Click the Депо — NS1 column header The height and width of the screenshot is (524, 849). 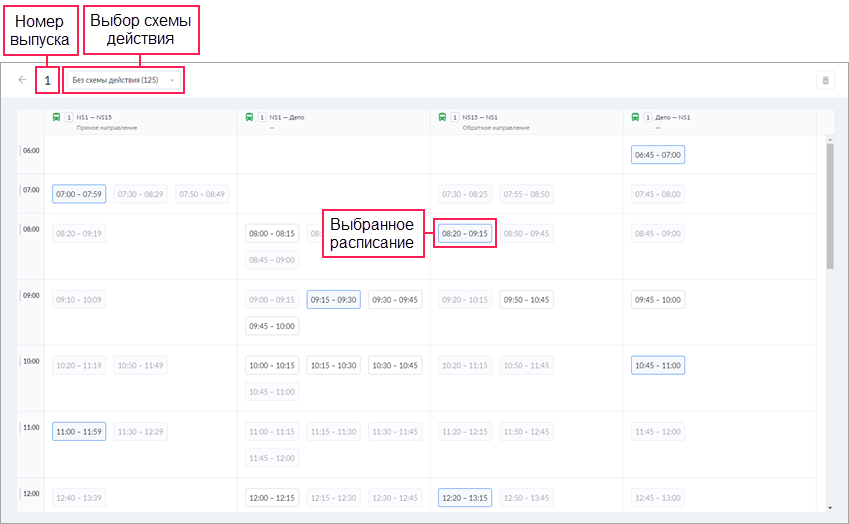click(x=720, y=122)
